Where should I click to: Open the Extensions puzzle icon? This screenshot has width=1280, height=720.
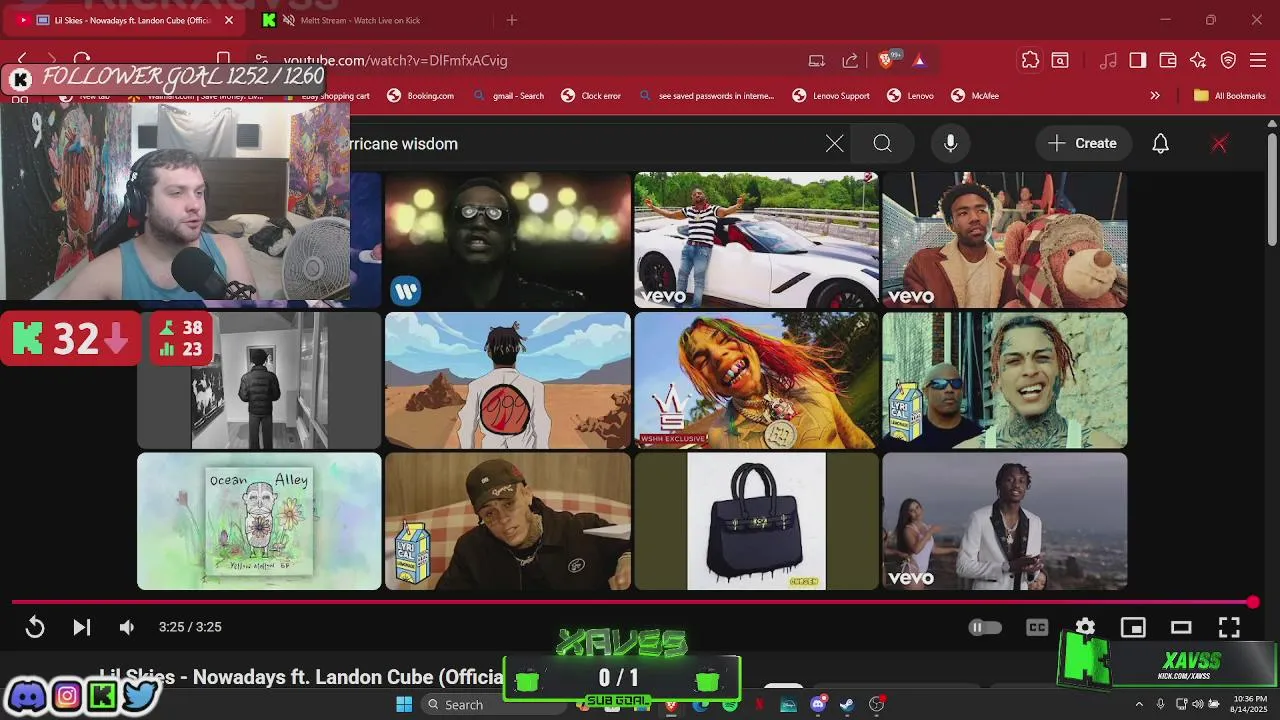pyautogui.click(x=1030, y=61)
